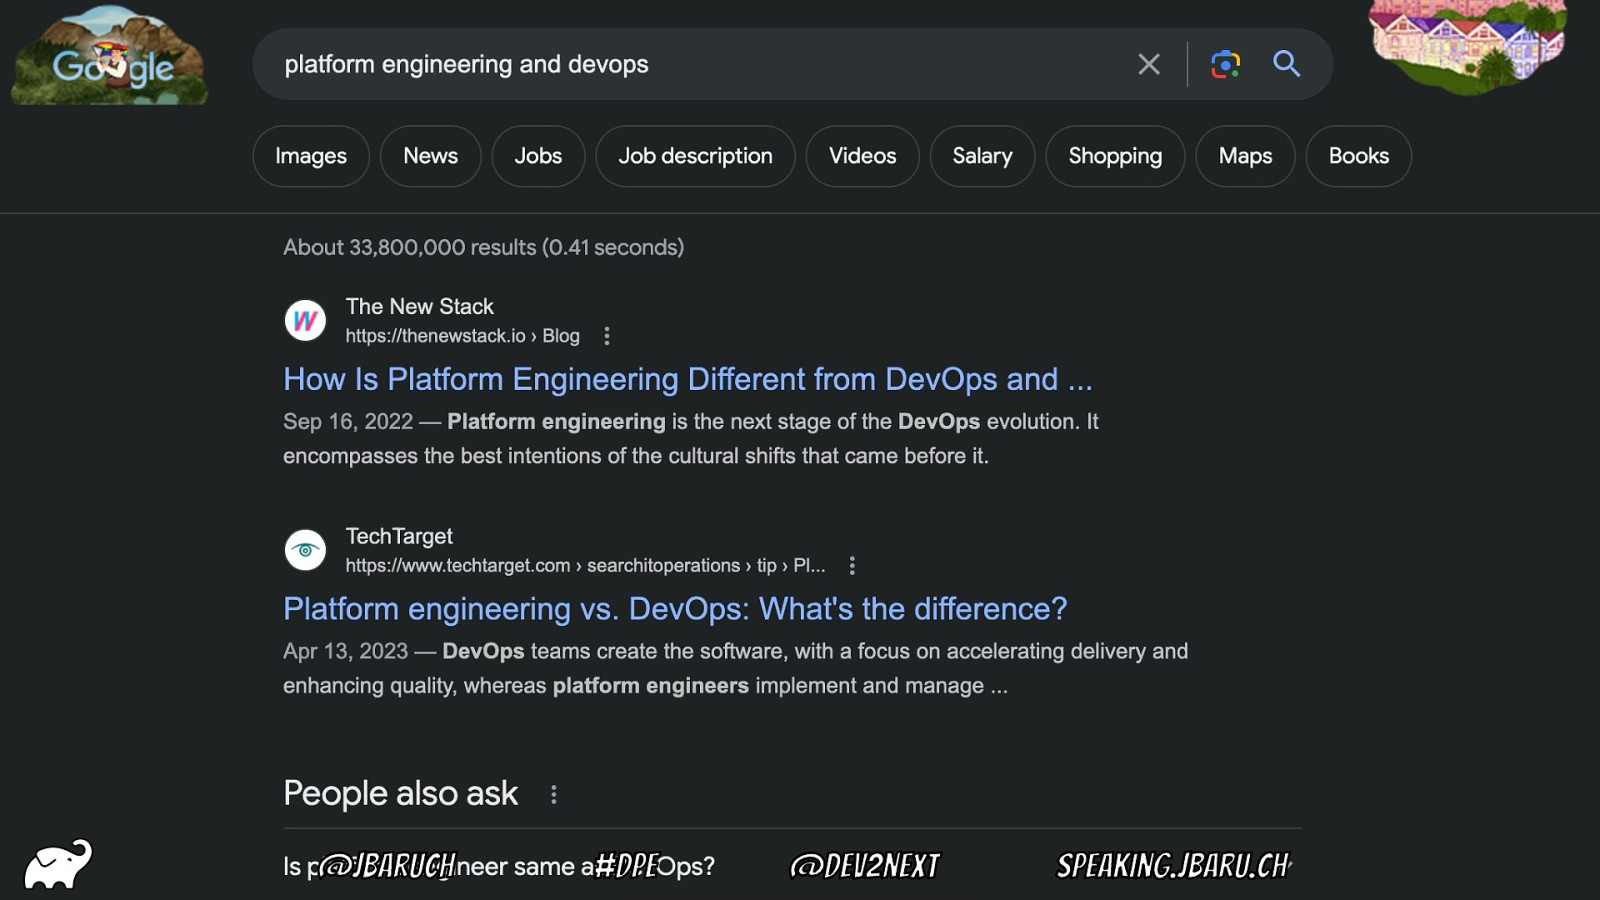Click the magnifying glass search button
Viewport: 1600px width, 900px height.
(1286, 65)
